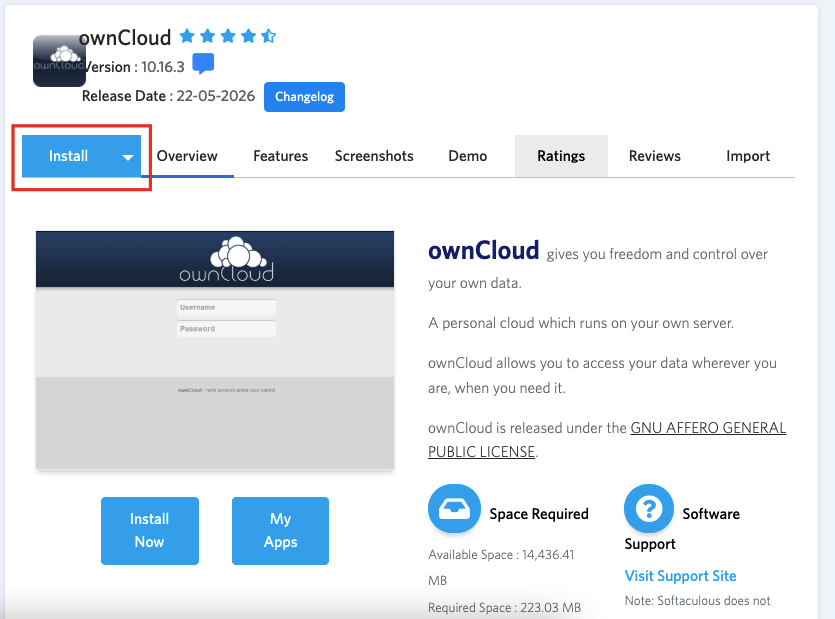Go to the Demo tab

pyautogui.click(x=468, y=156)
